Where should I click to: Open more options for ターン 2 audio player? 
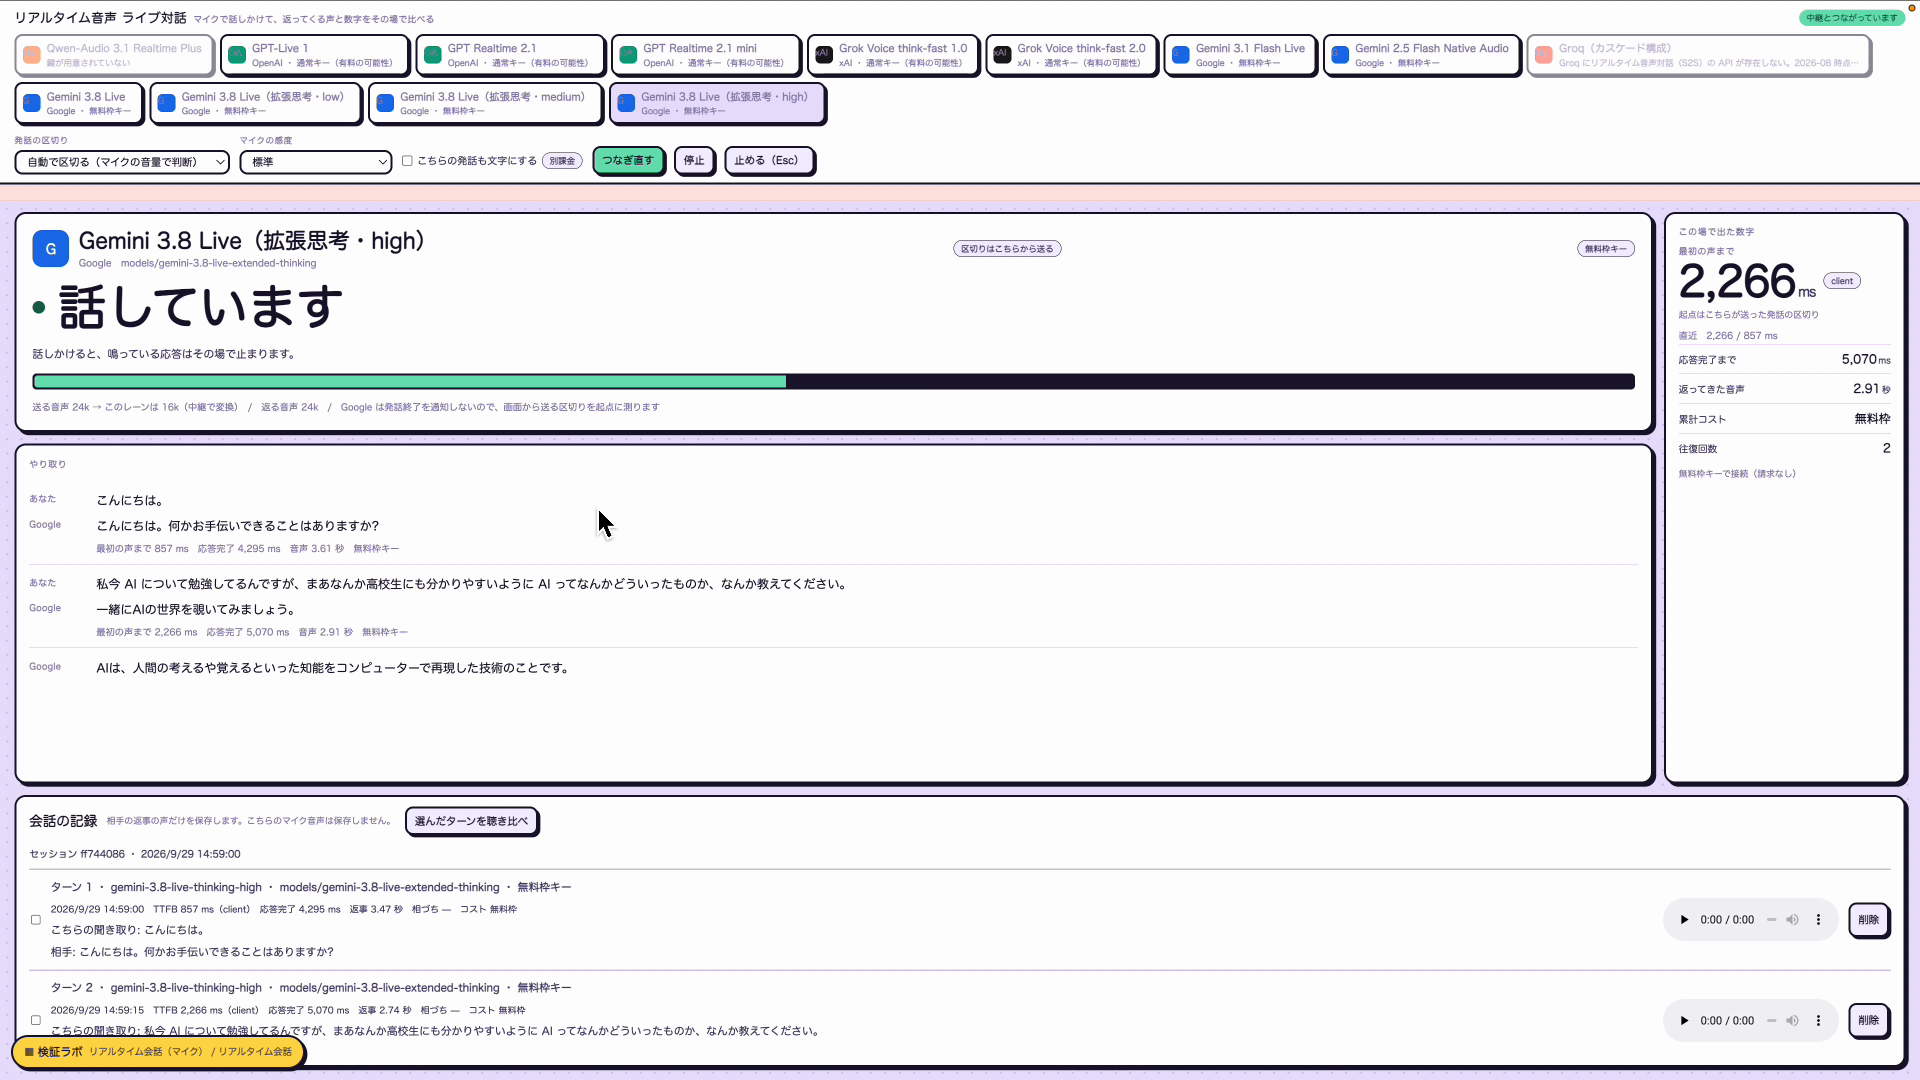tap(1818, 1021)
